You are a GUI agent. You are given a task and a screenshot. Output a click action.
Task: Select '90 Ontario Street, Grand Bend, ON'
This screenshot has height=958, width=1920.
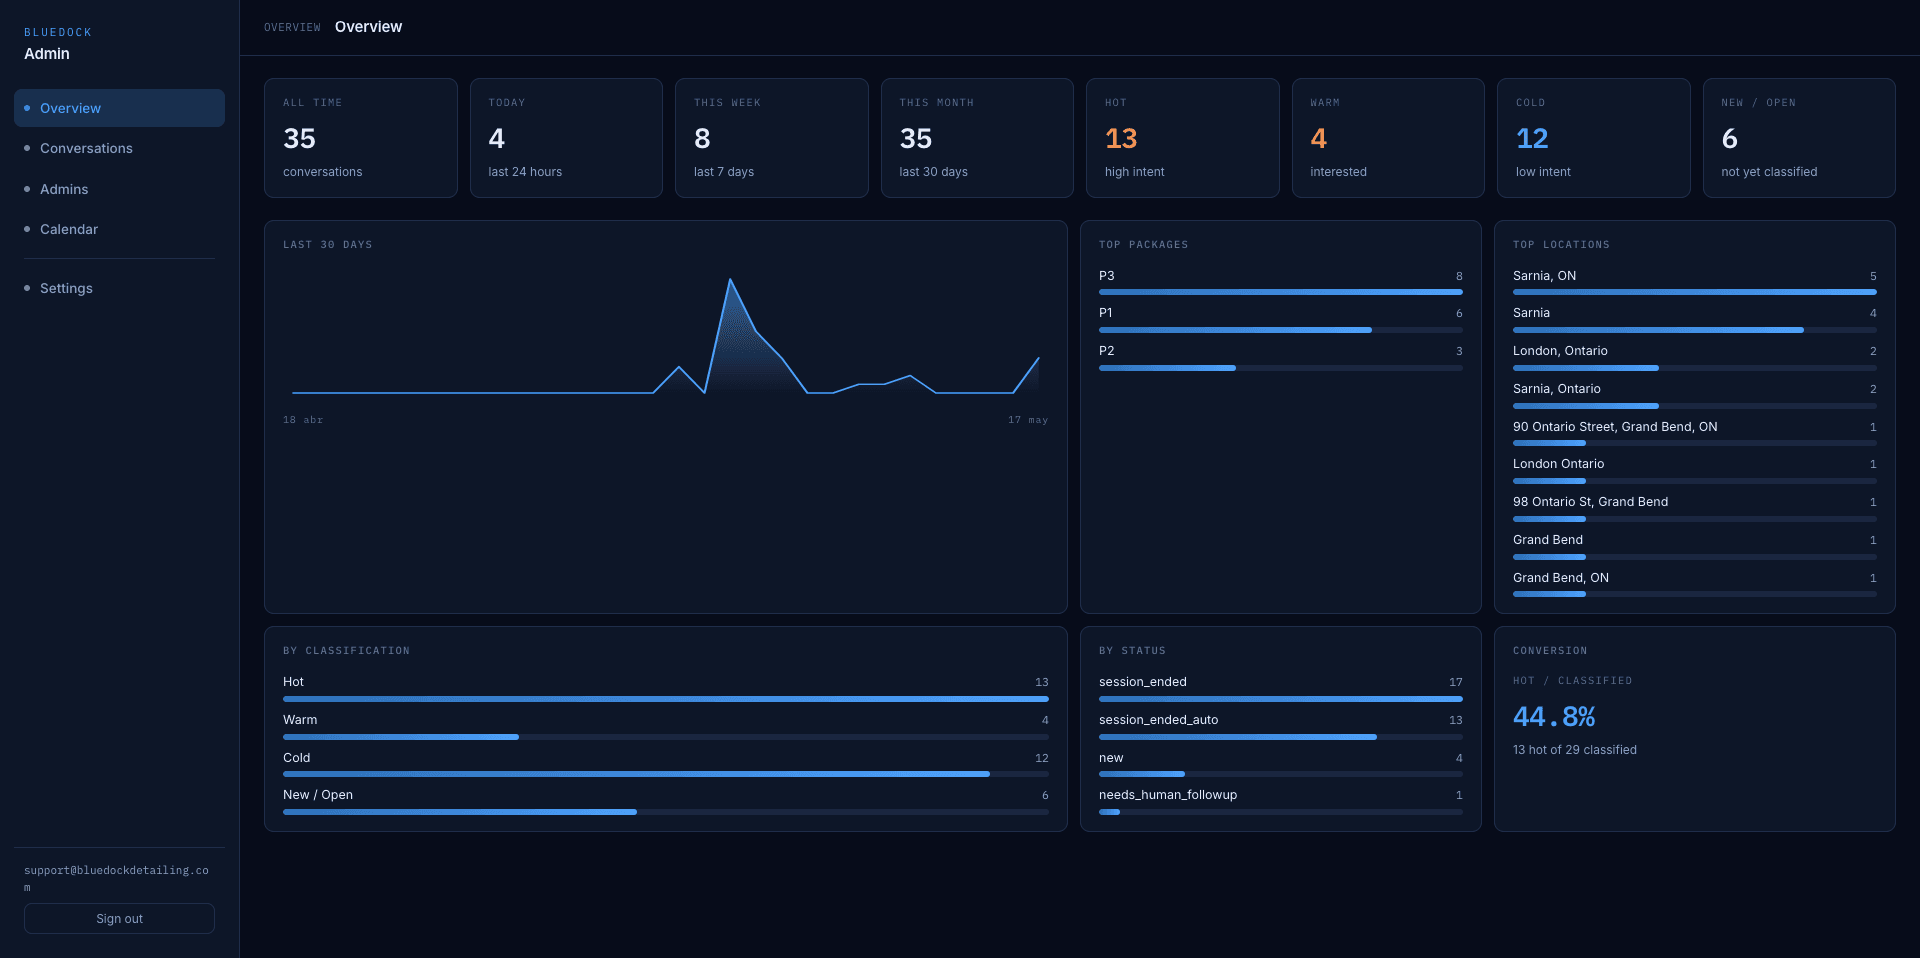click(1695, 435)
